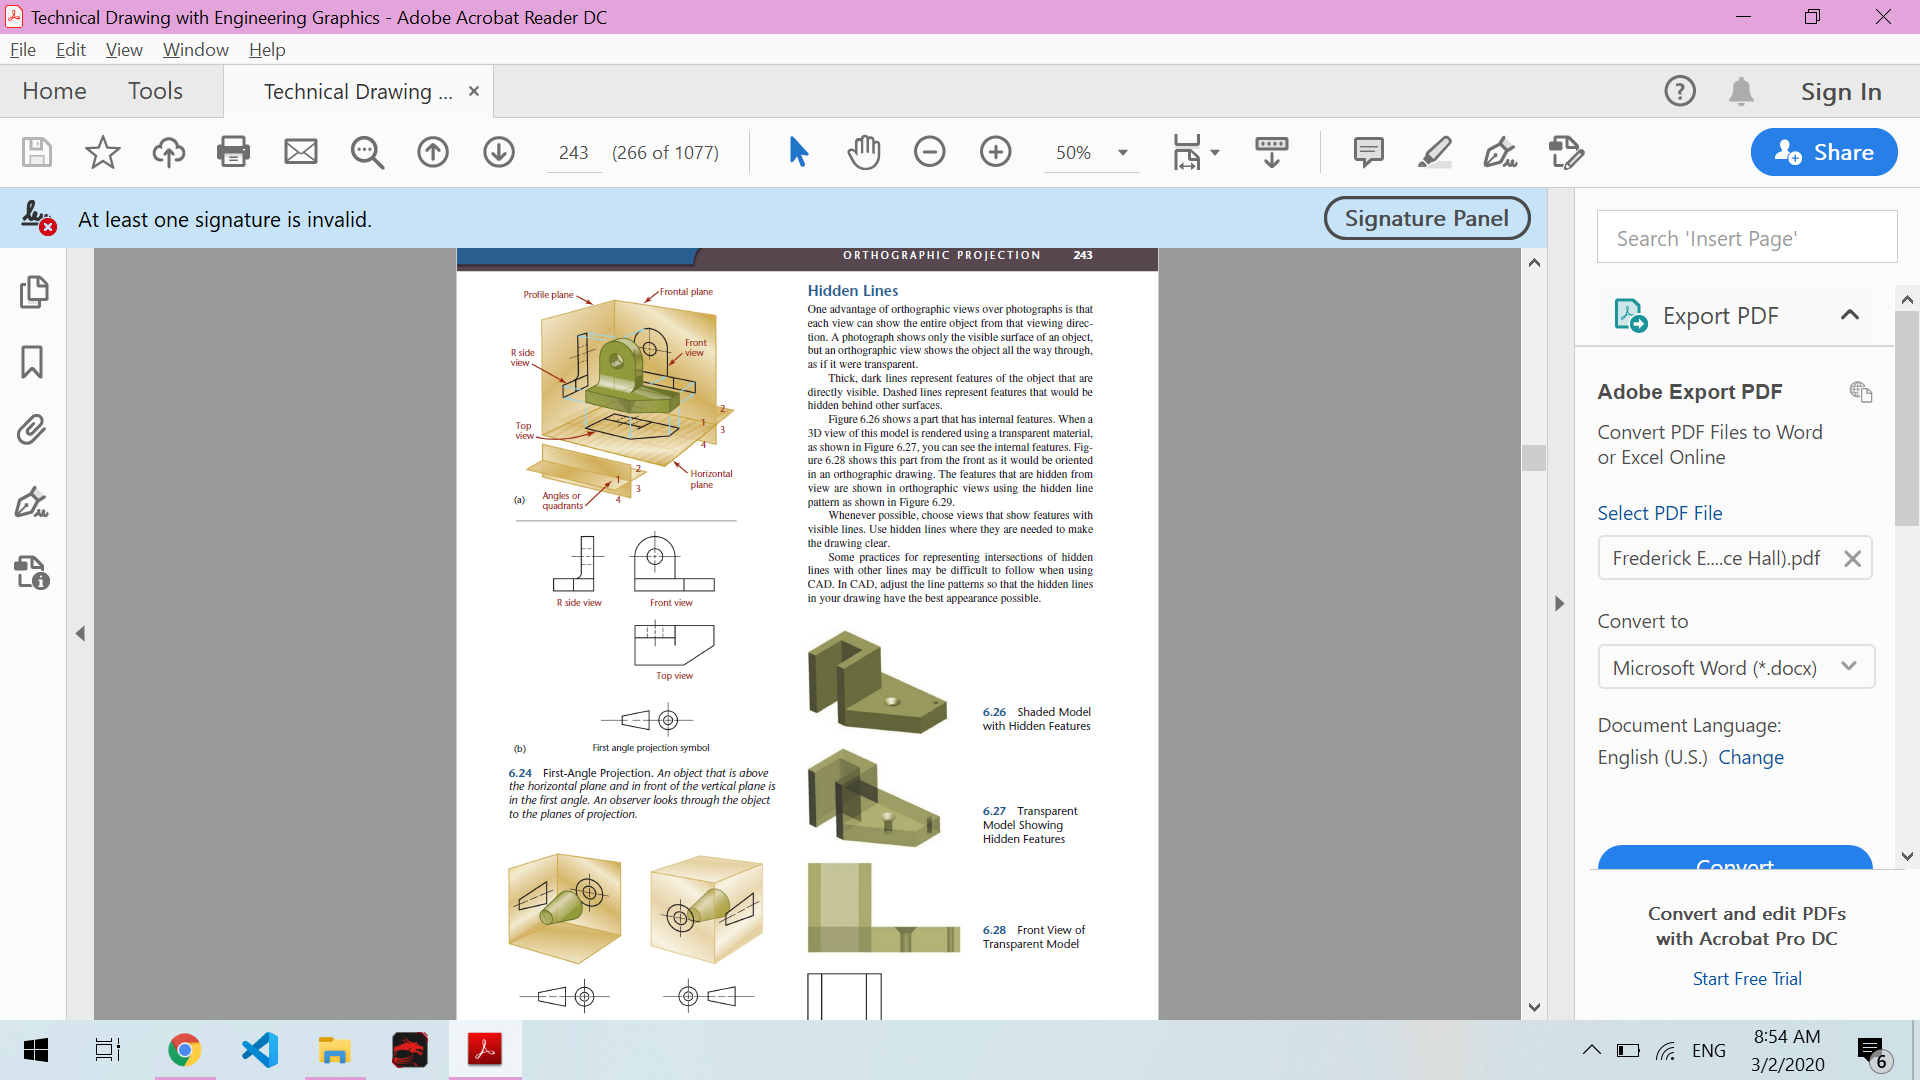
Task: Open the View menu
Action: coord(124,50)
